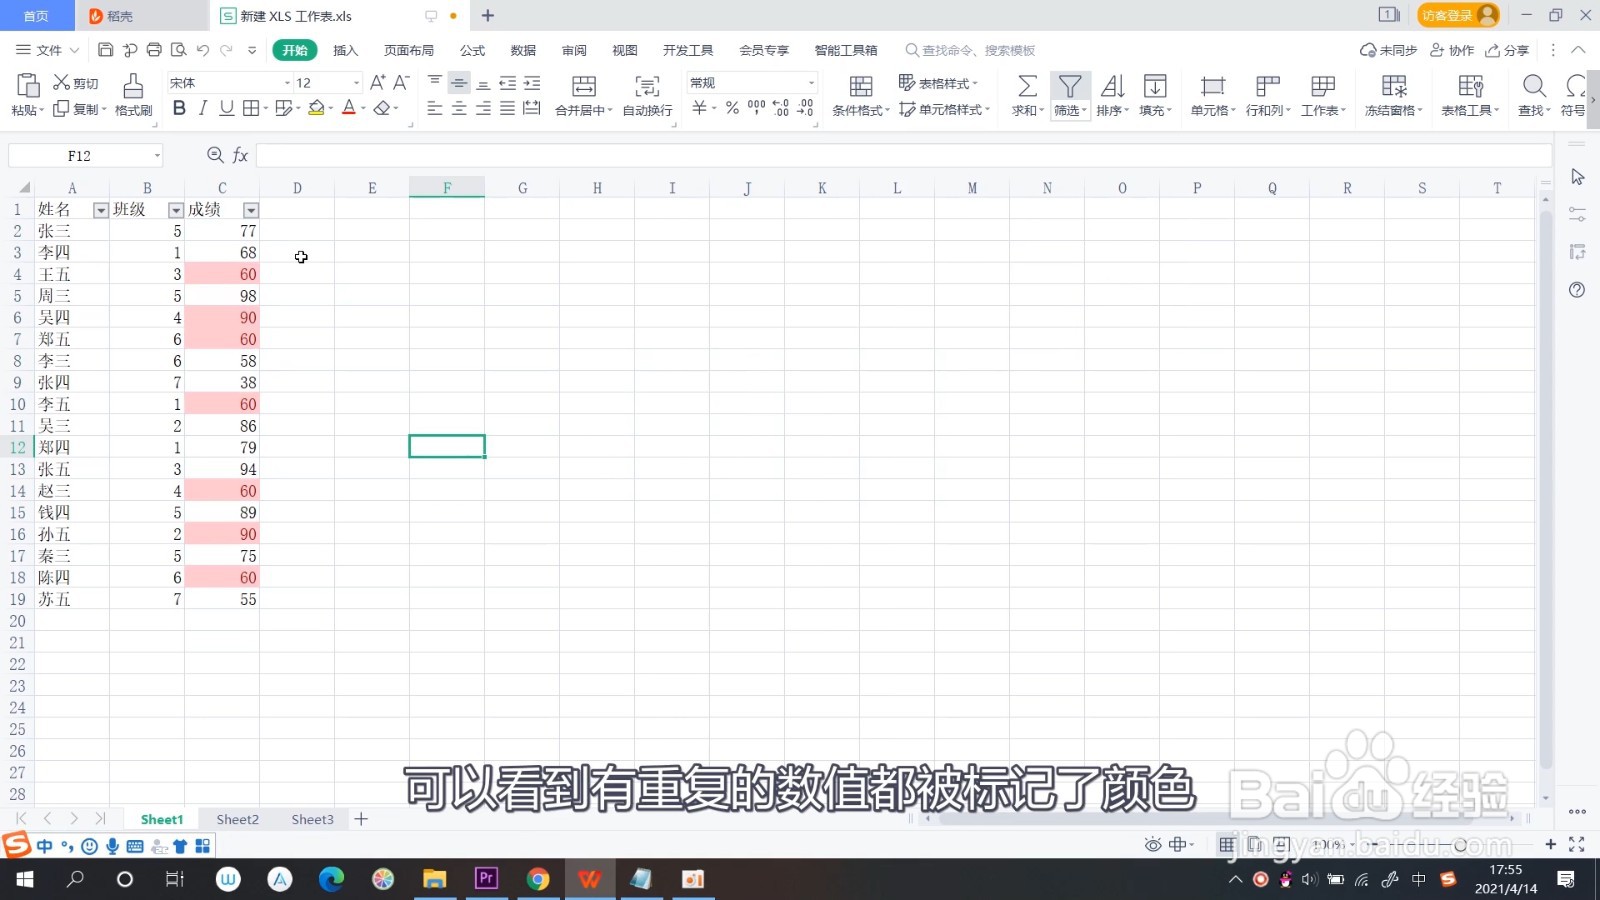This screenshot has width=1600, height=900.
Task: Click the search commands box (查找命令)
Action: coord(970,50)
